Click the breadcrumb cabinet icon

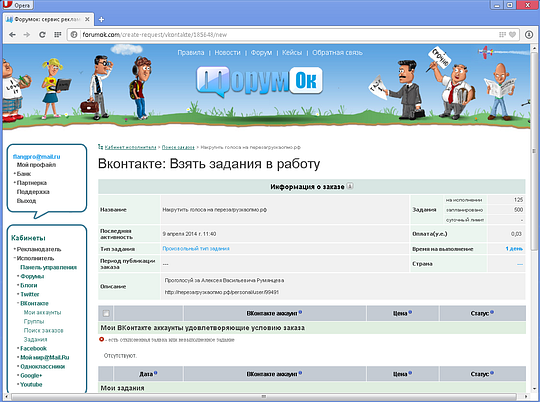tap(101, 147)
